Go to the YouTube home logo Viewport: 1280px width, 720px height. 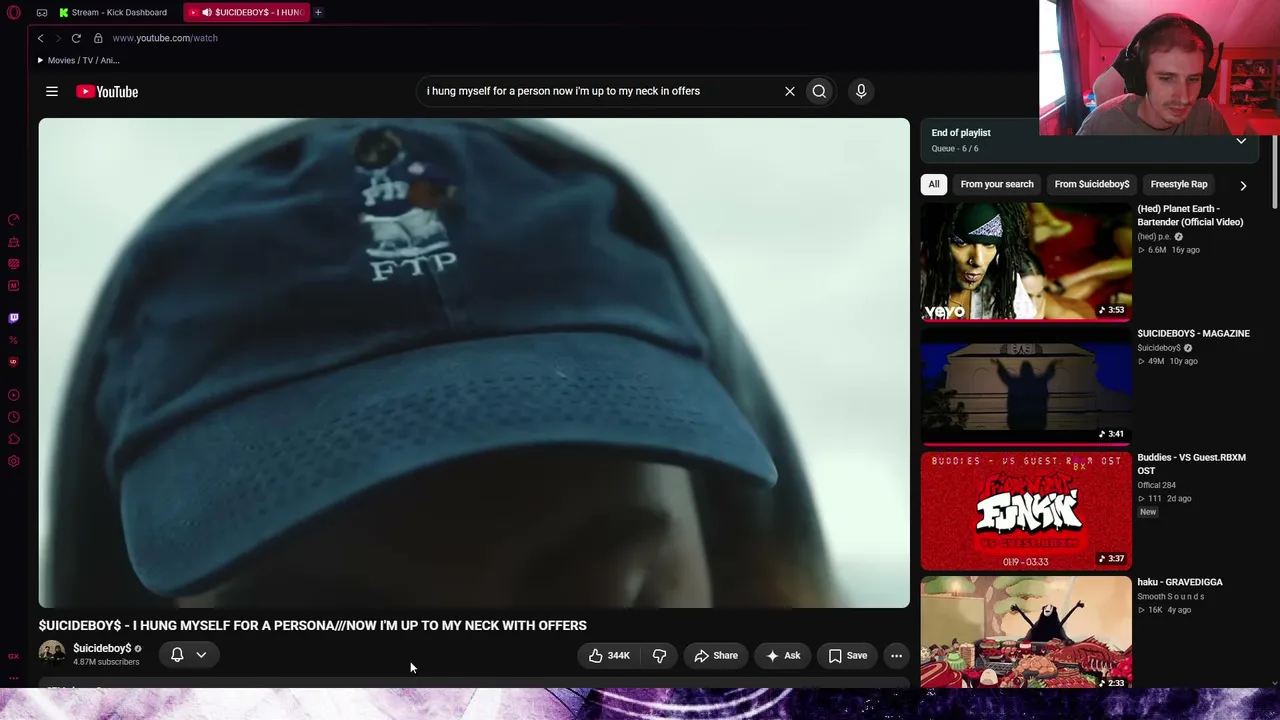(x=107, y=92)
